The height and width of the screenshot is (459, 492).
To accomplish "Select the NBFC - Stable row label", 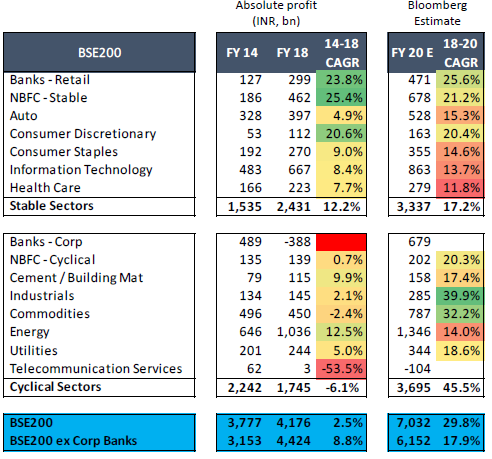I will [x=49, y=98].
